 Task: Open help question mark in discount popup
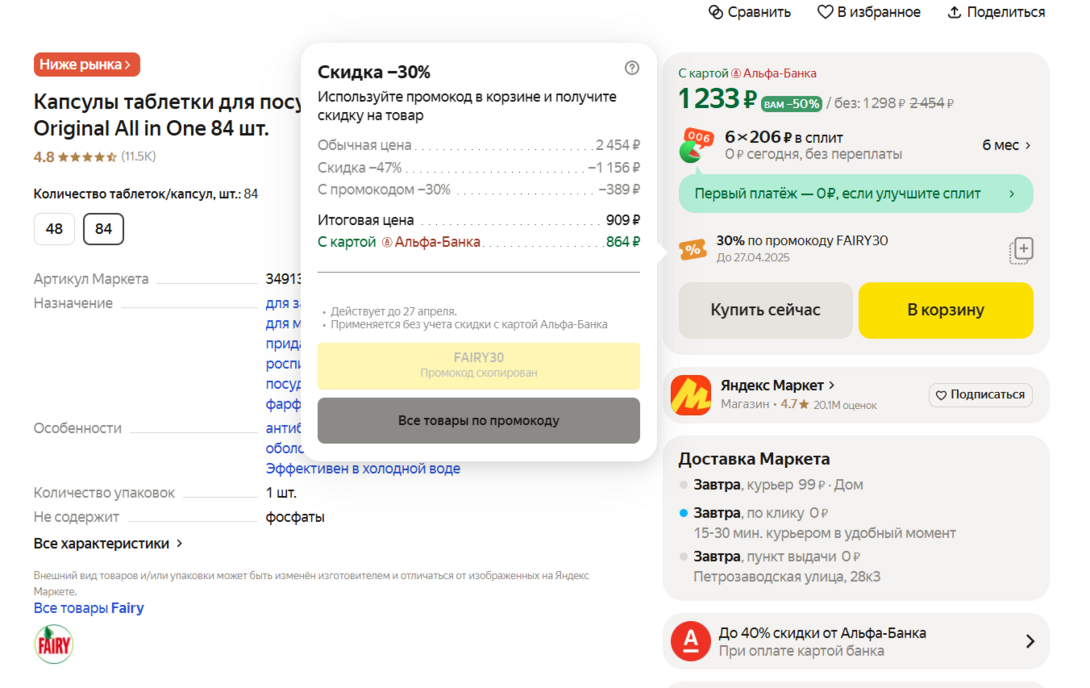(632, 68)
